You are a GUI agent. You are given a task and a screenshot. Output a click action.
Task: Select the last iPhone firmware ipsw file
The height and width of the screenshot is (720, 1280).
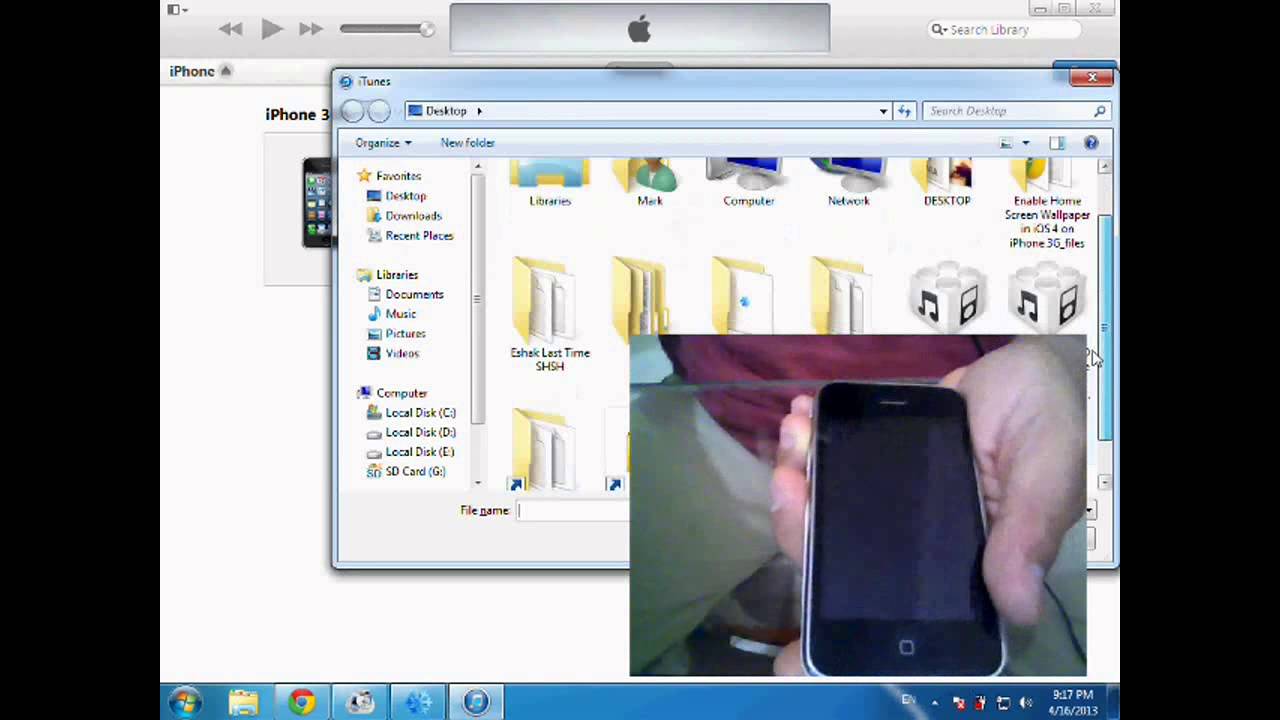(1047, 298)
